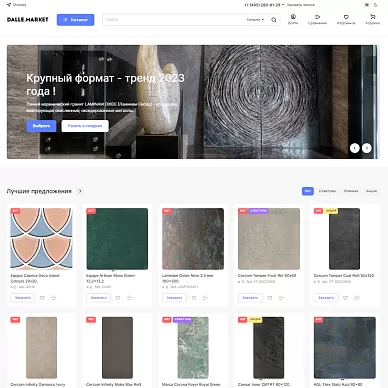Open the Cercom Infinity Moka product image
Image resolution: width=388 pixels, height=388 pixels.
tap(117, 348)
